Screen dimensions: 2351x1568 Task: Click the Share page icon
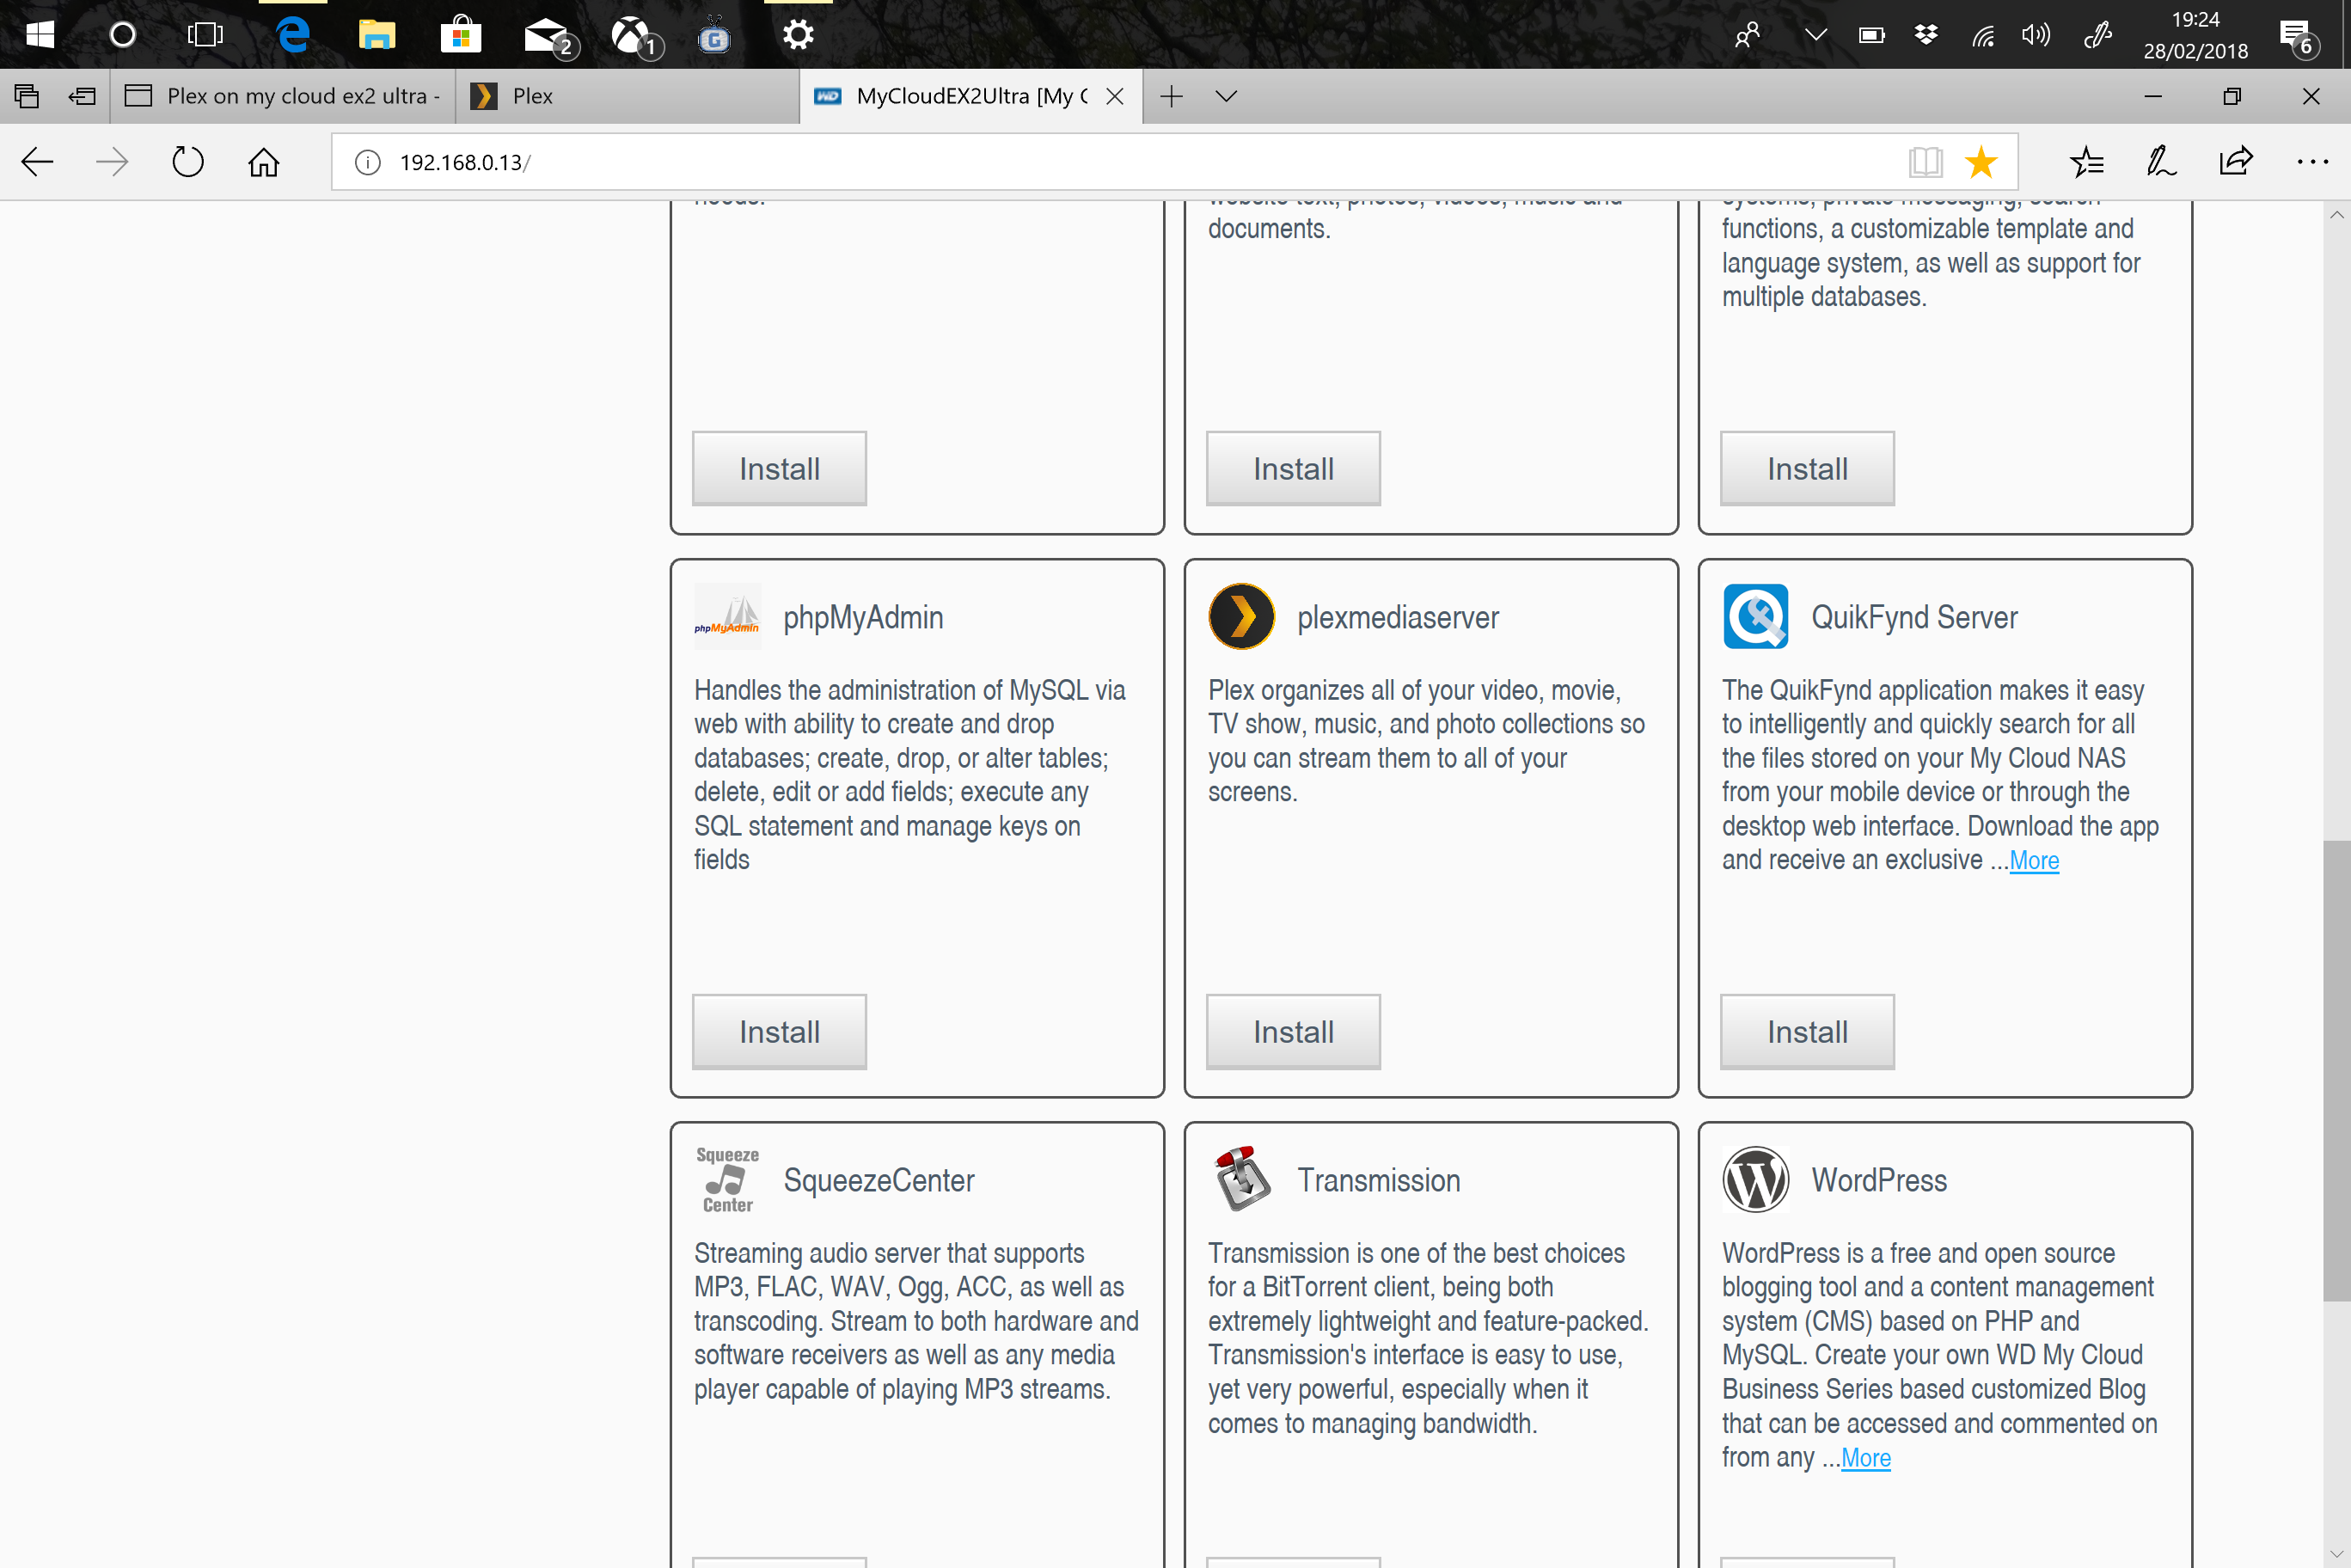point(2236,162)
